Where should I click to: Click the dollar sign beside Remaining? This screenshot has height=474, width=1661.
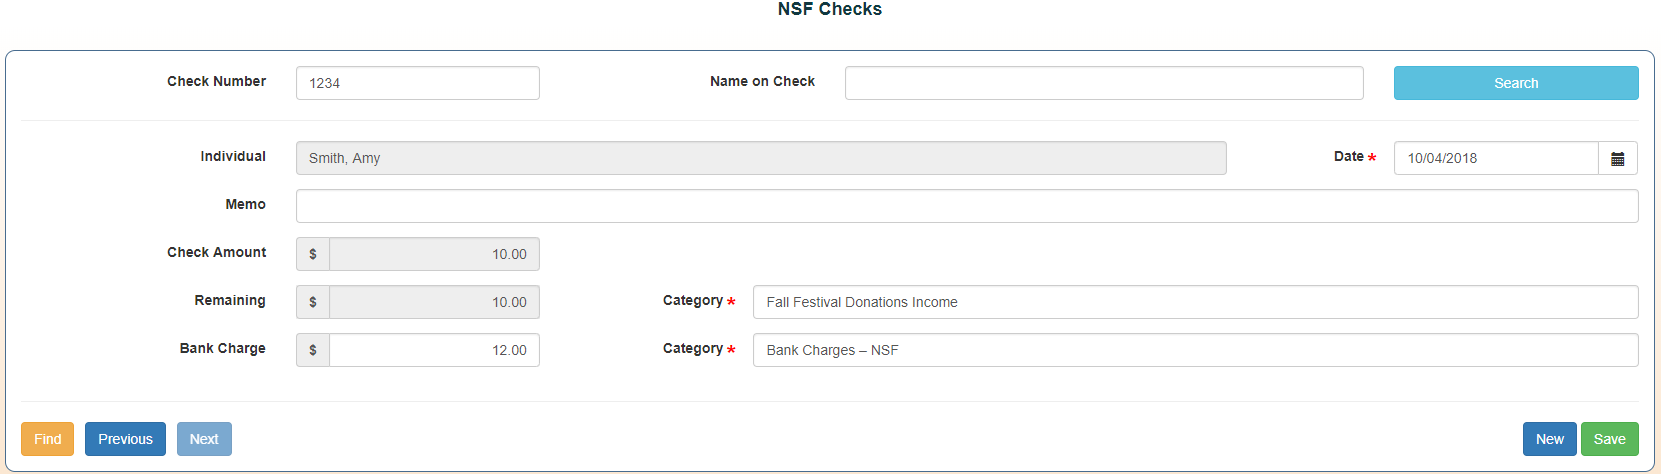[313, 302]
